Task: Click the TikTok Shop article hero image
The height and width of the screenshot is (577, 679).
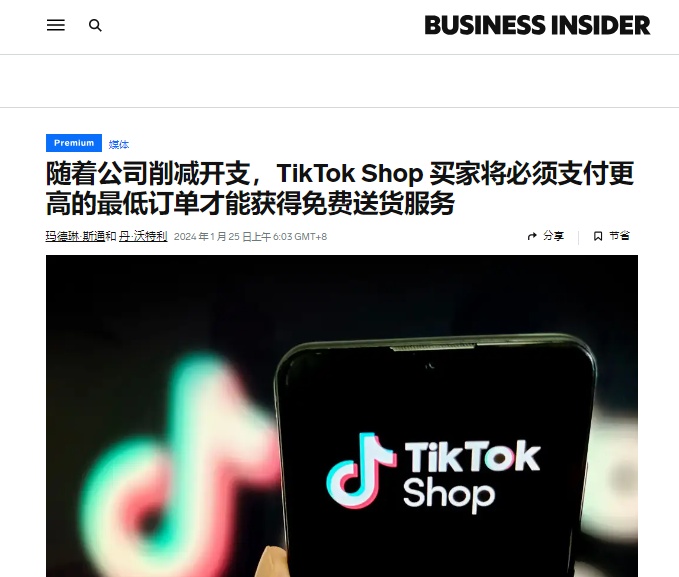Action: 342,416
